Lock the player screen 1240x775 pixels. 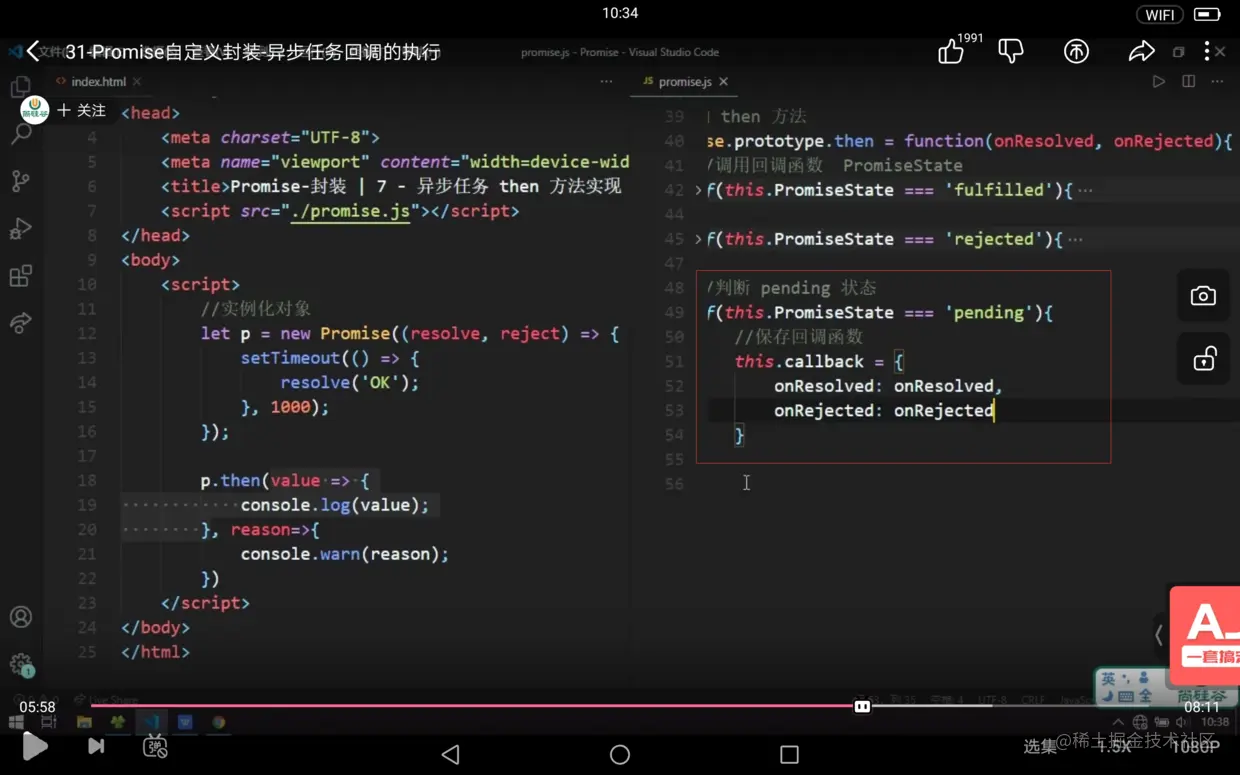[1203, 359]
